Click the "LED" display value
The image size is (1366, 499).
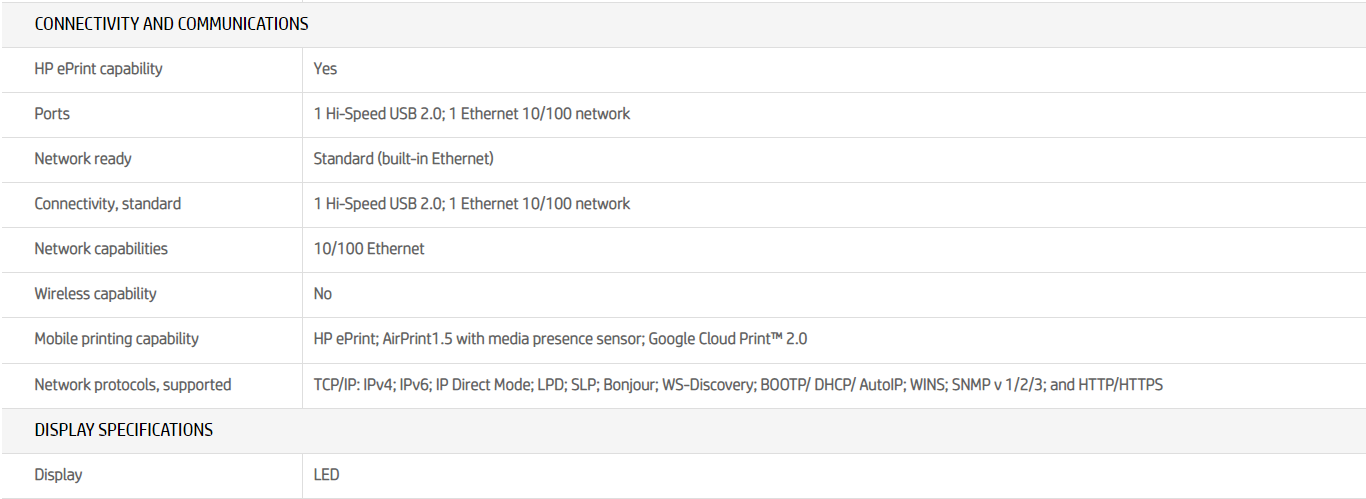point(326,475)
